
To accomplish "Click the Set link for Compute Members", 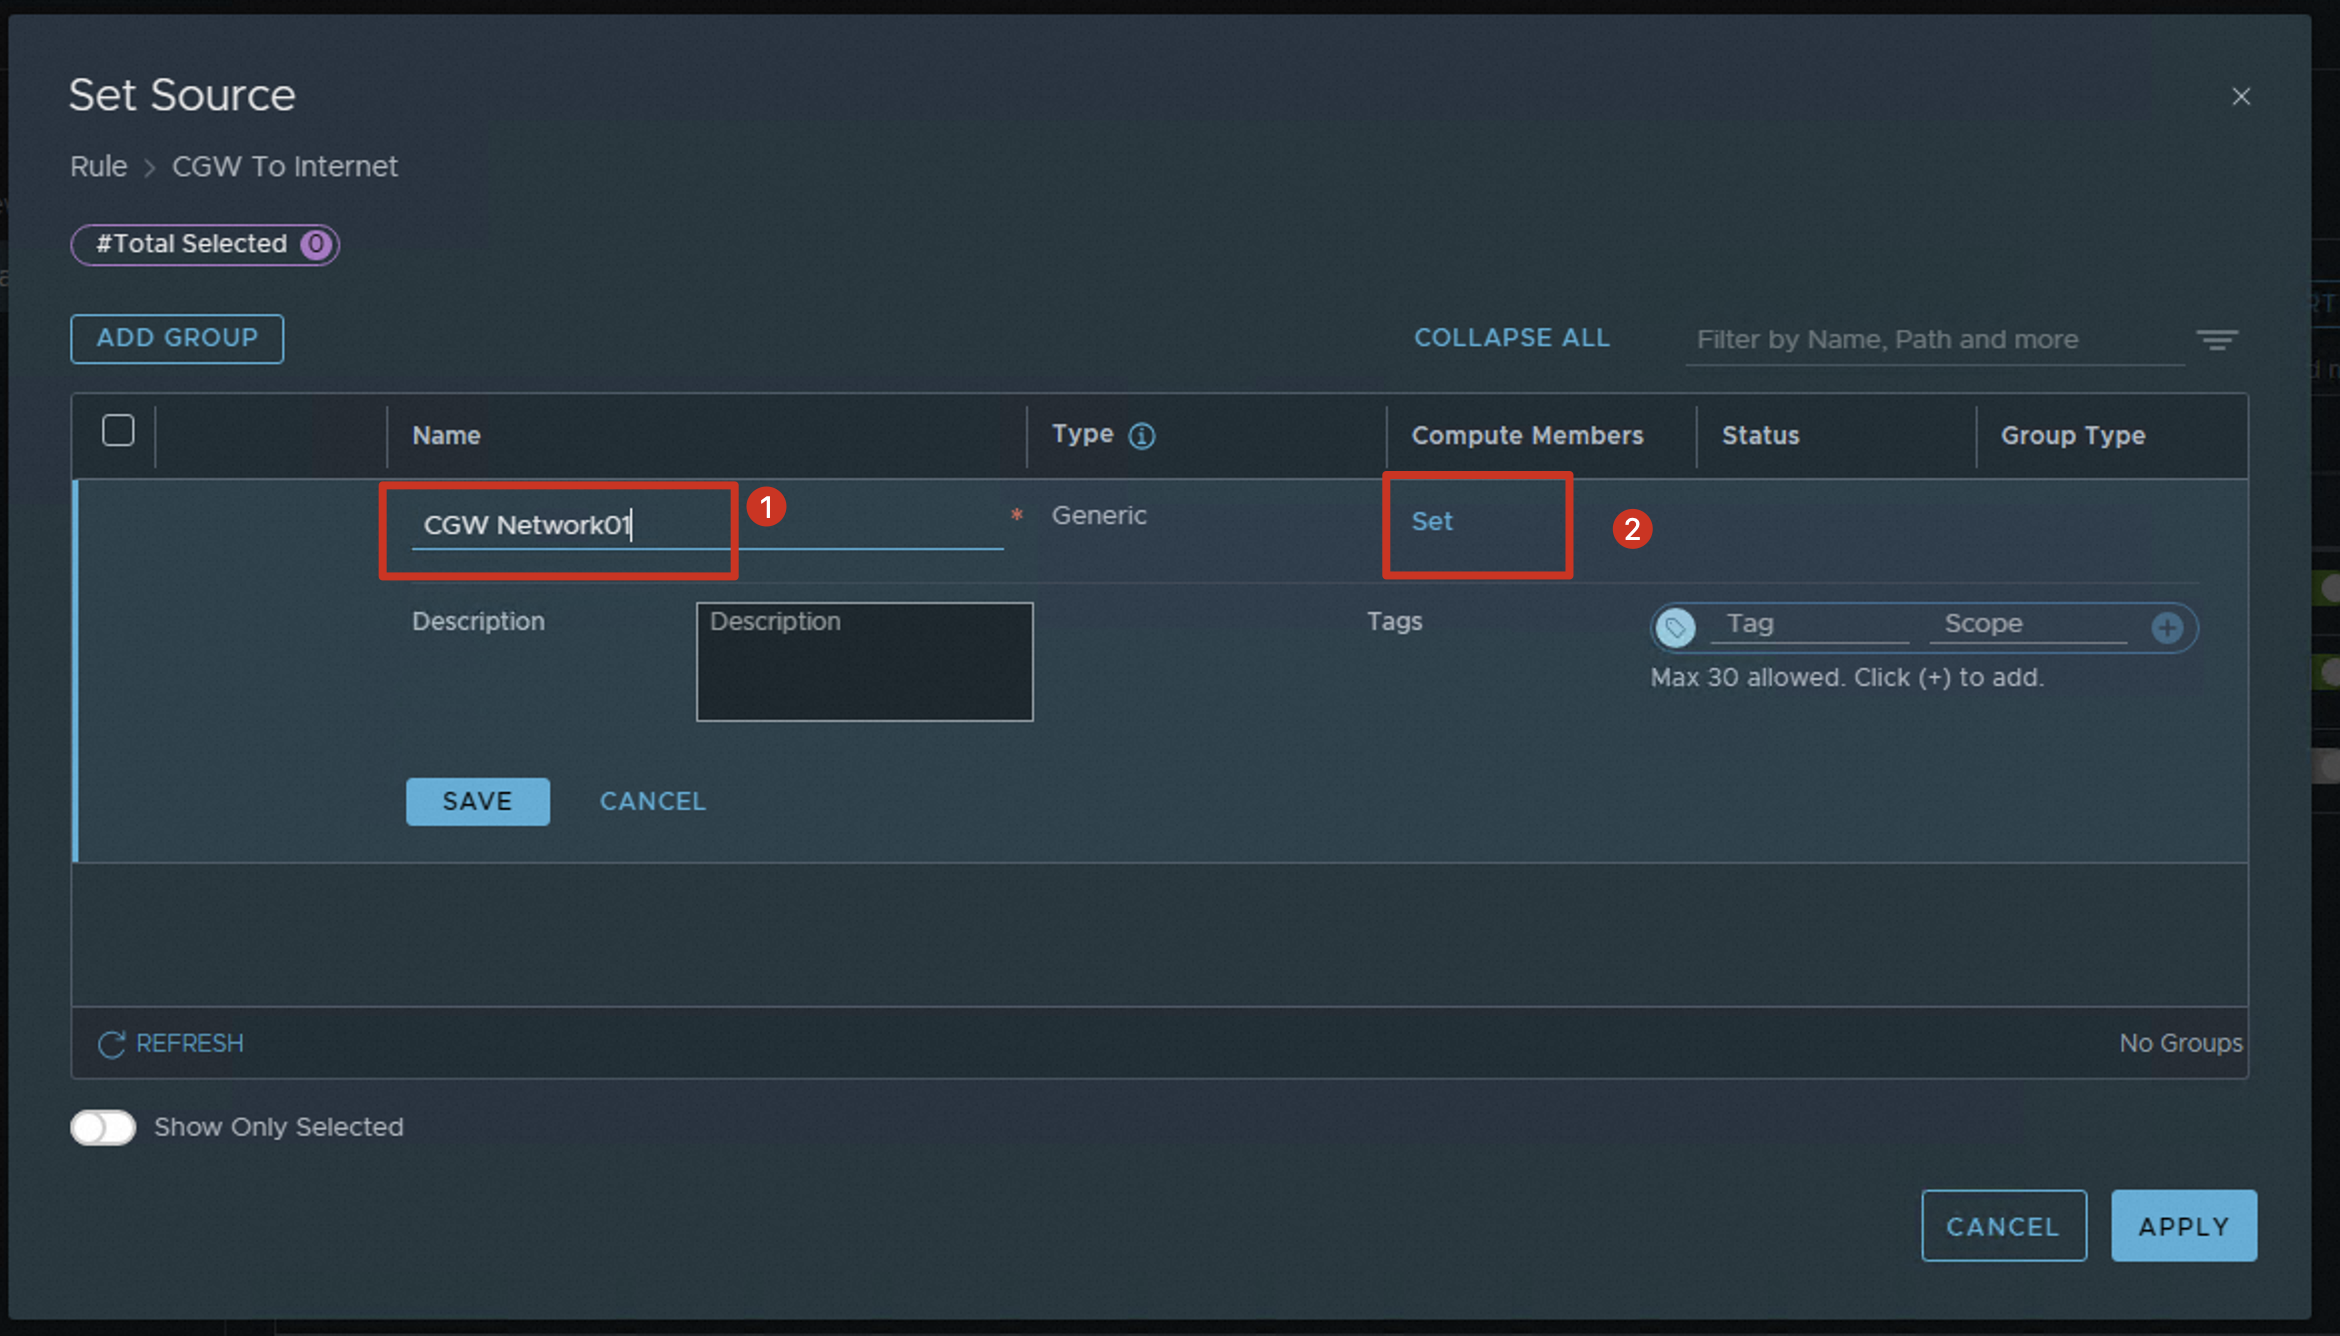I will point(1431,521).
